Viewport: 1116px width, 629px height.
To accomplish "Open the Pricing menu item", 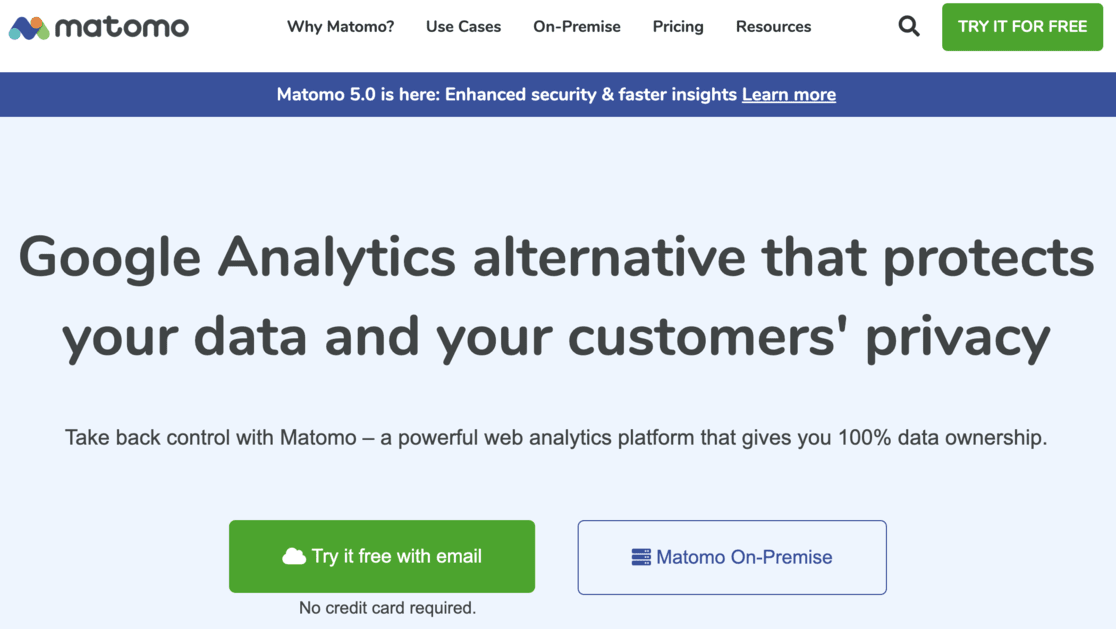I will click(678, 27).
